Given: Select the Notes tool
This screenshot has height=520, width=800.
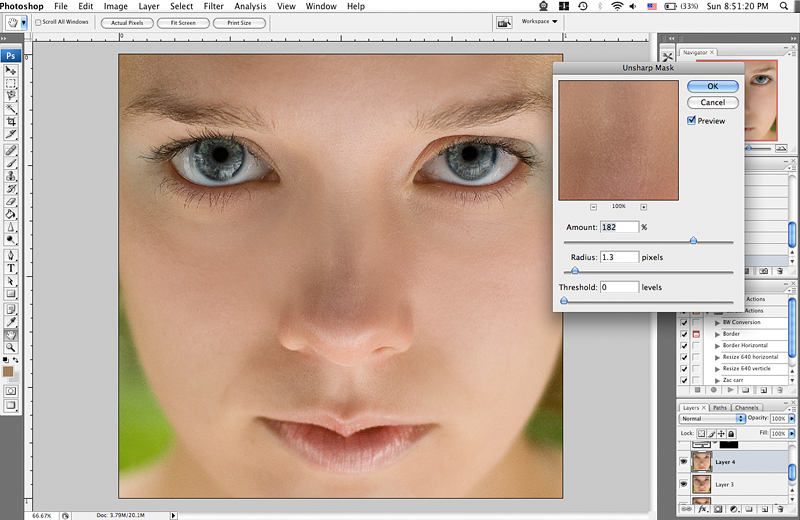Looking at the screenshot, I should click(11, 309).
